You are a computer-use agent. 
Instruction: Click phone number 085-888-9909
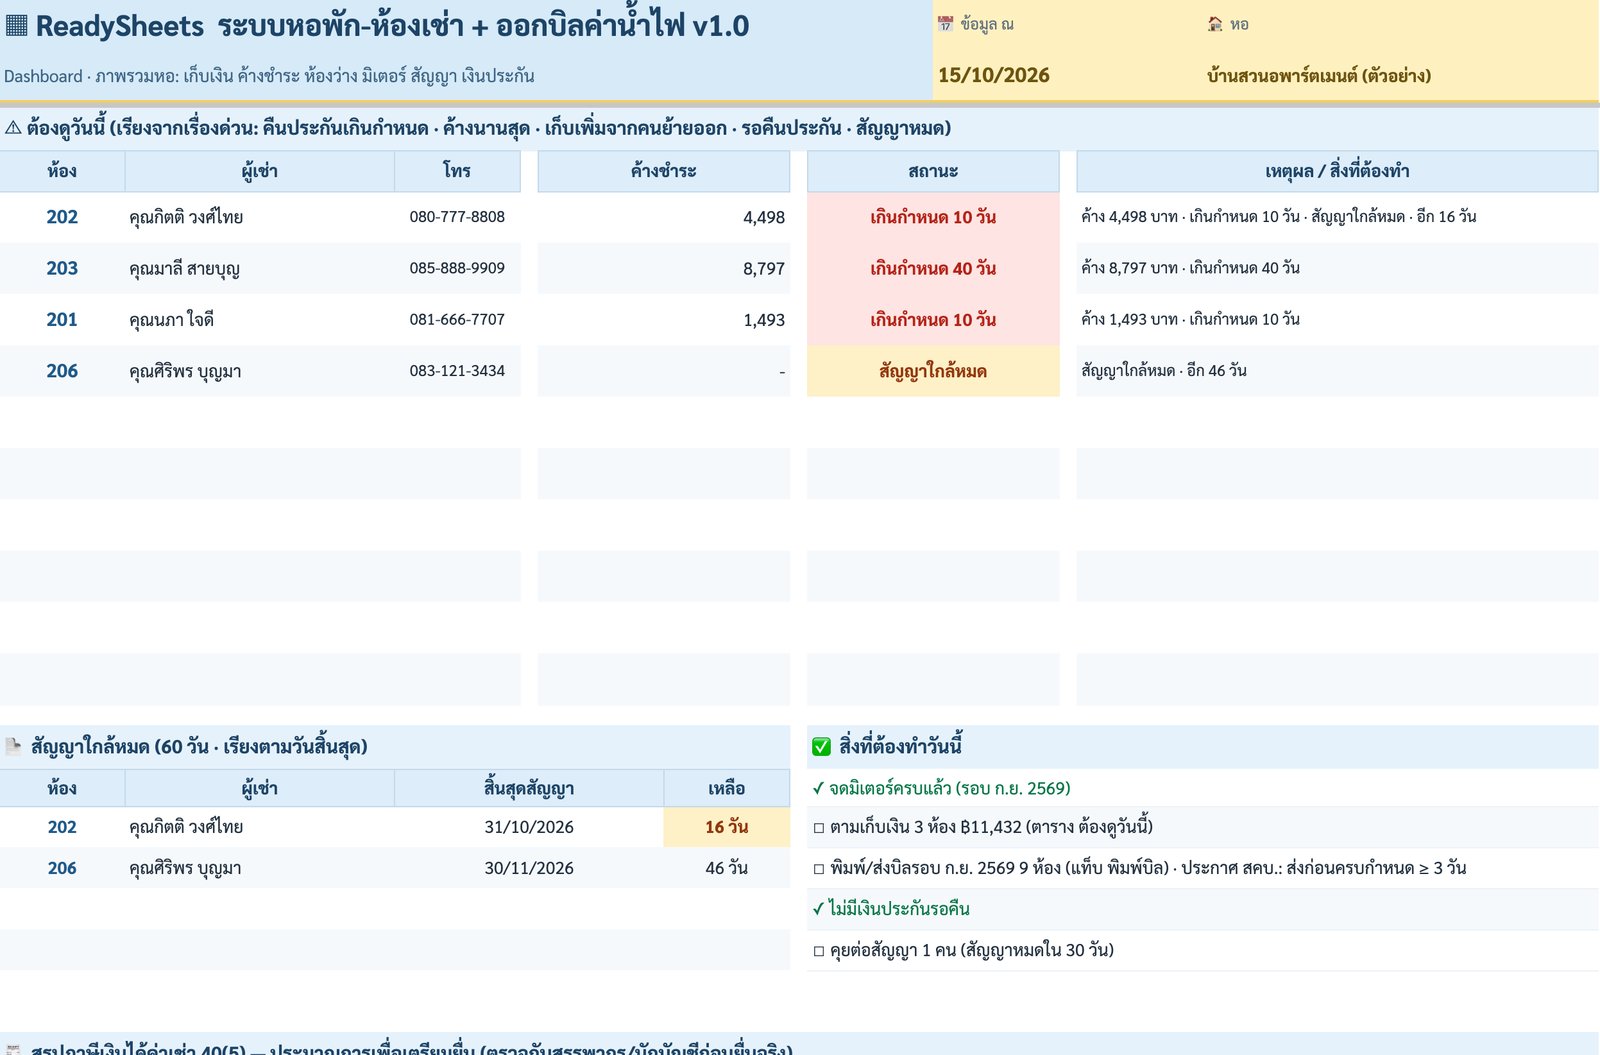point(457,268)
